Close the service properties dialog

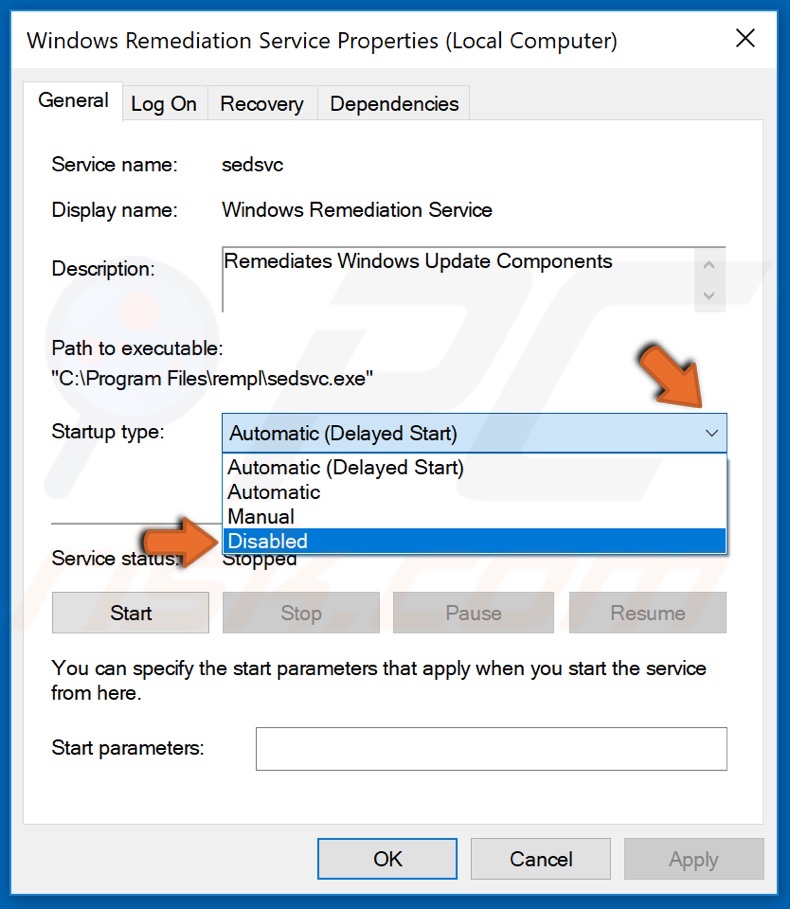[x=745, y=39]
